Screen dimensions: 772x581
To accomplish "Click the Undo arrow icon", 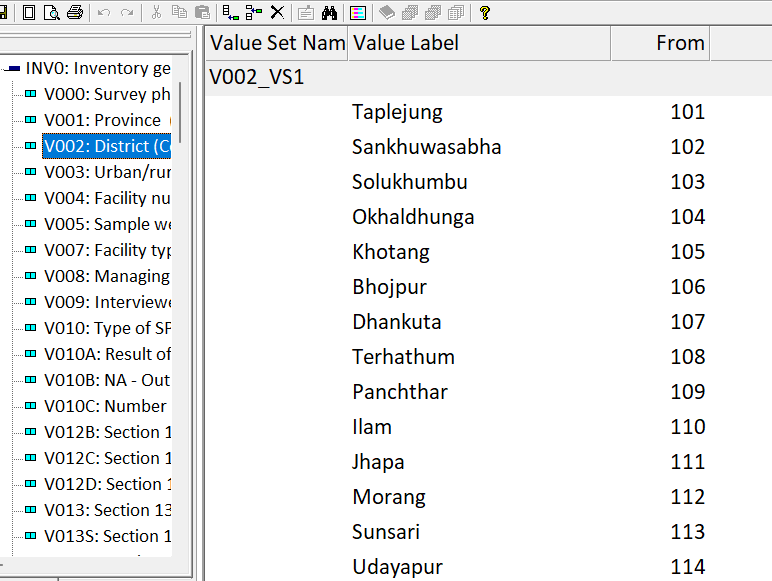I will coord(104,12).
